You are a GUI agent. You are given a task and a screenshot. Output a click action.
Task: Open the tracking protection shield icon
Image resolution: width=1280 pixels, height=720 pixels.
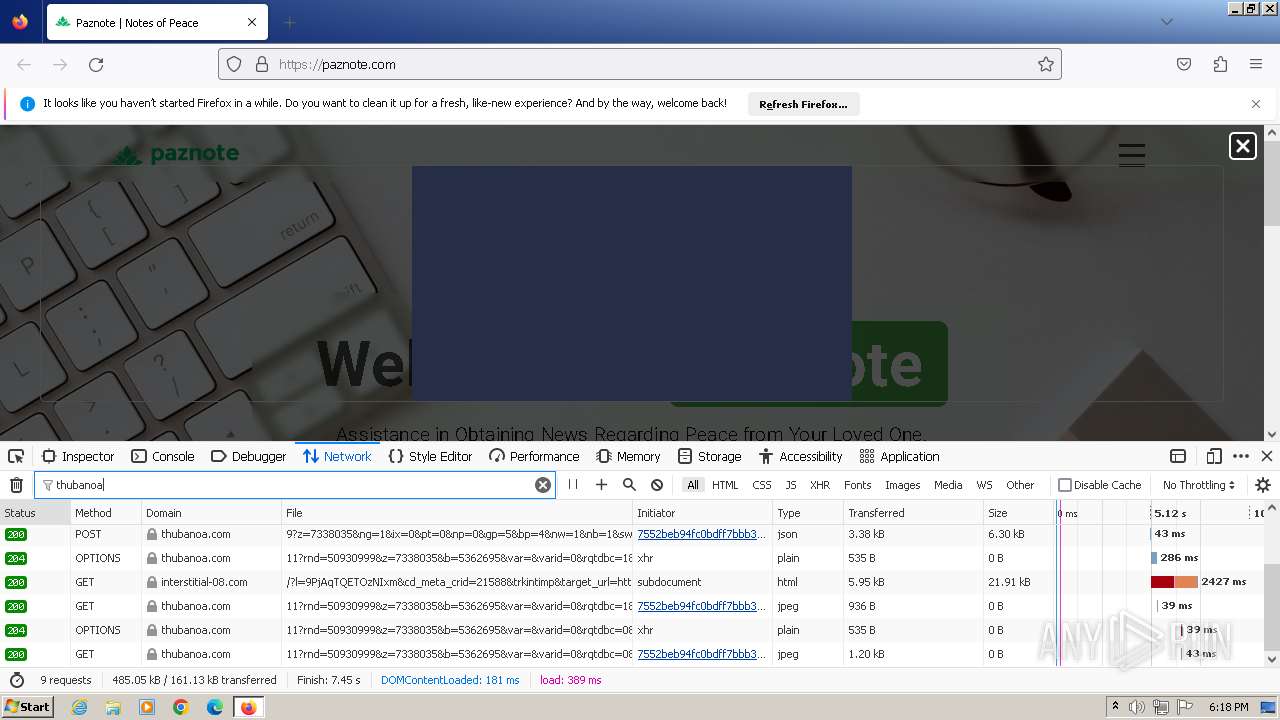(x=234, y=64)
